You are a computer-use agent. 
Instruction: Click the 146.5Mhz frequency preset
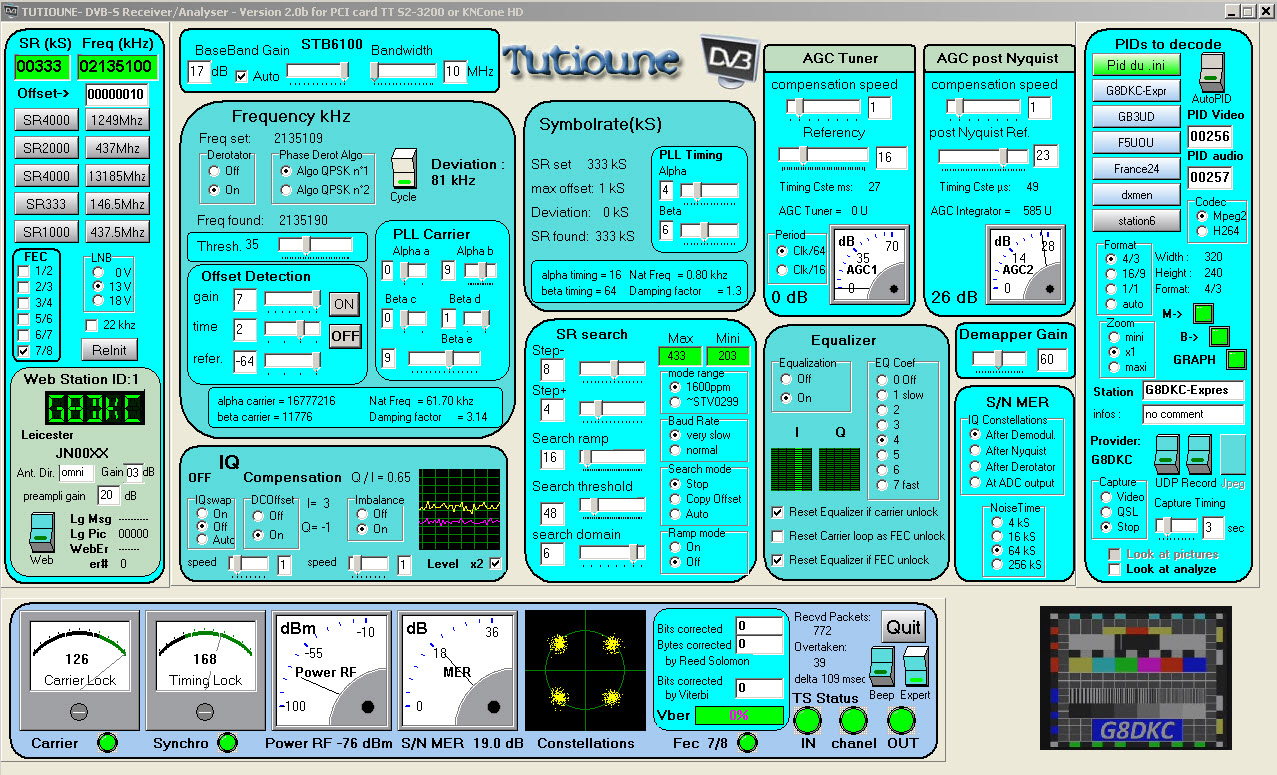[x=116, y=205]
